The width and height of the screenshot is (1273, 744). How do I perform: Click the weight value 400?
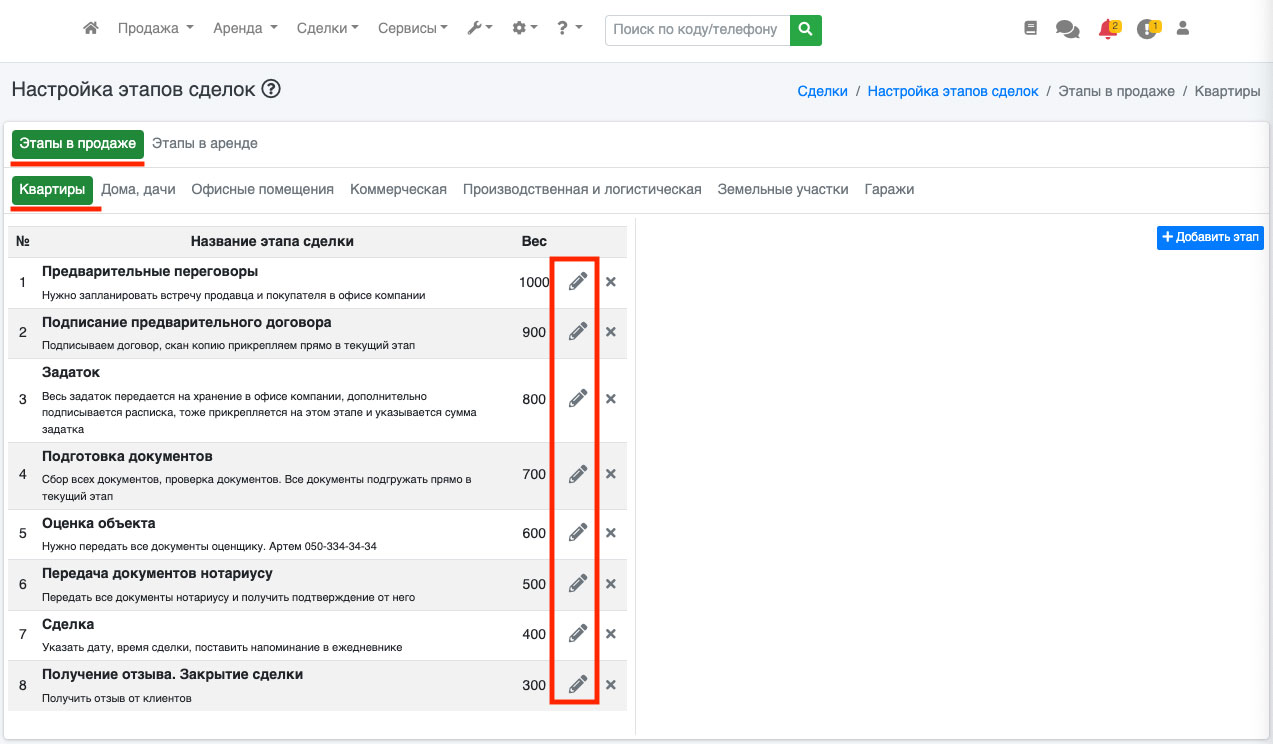click(x=534, y=634)
